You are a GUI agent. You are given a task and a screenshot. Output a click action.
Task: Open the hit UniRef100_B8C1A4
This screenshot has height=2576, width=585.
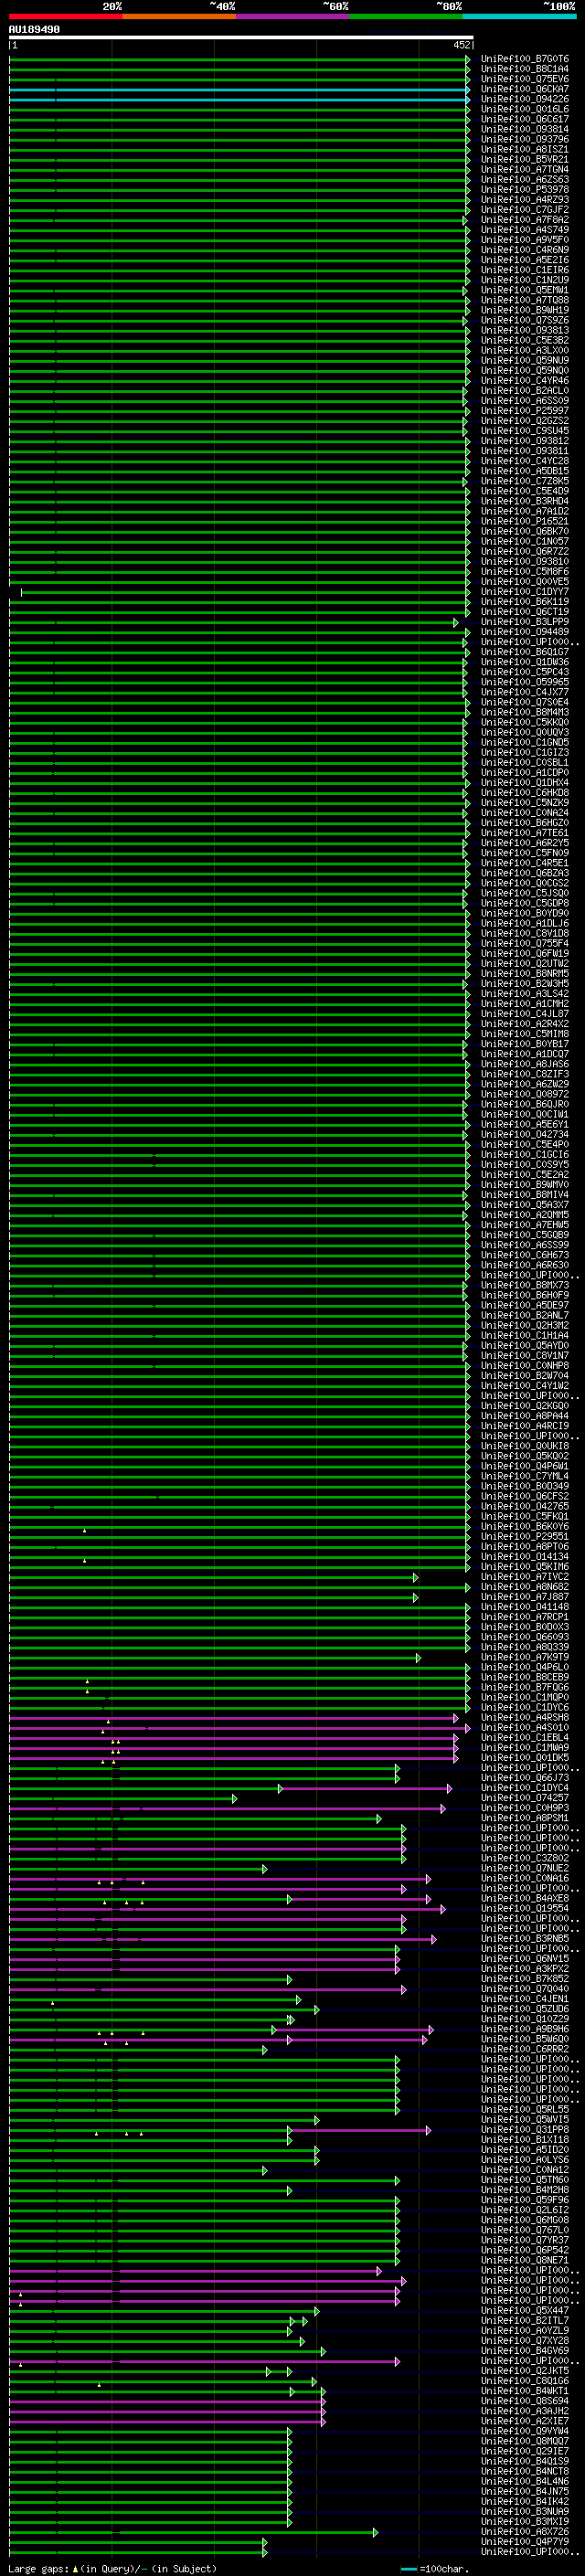pos(525,69)
